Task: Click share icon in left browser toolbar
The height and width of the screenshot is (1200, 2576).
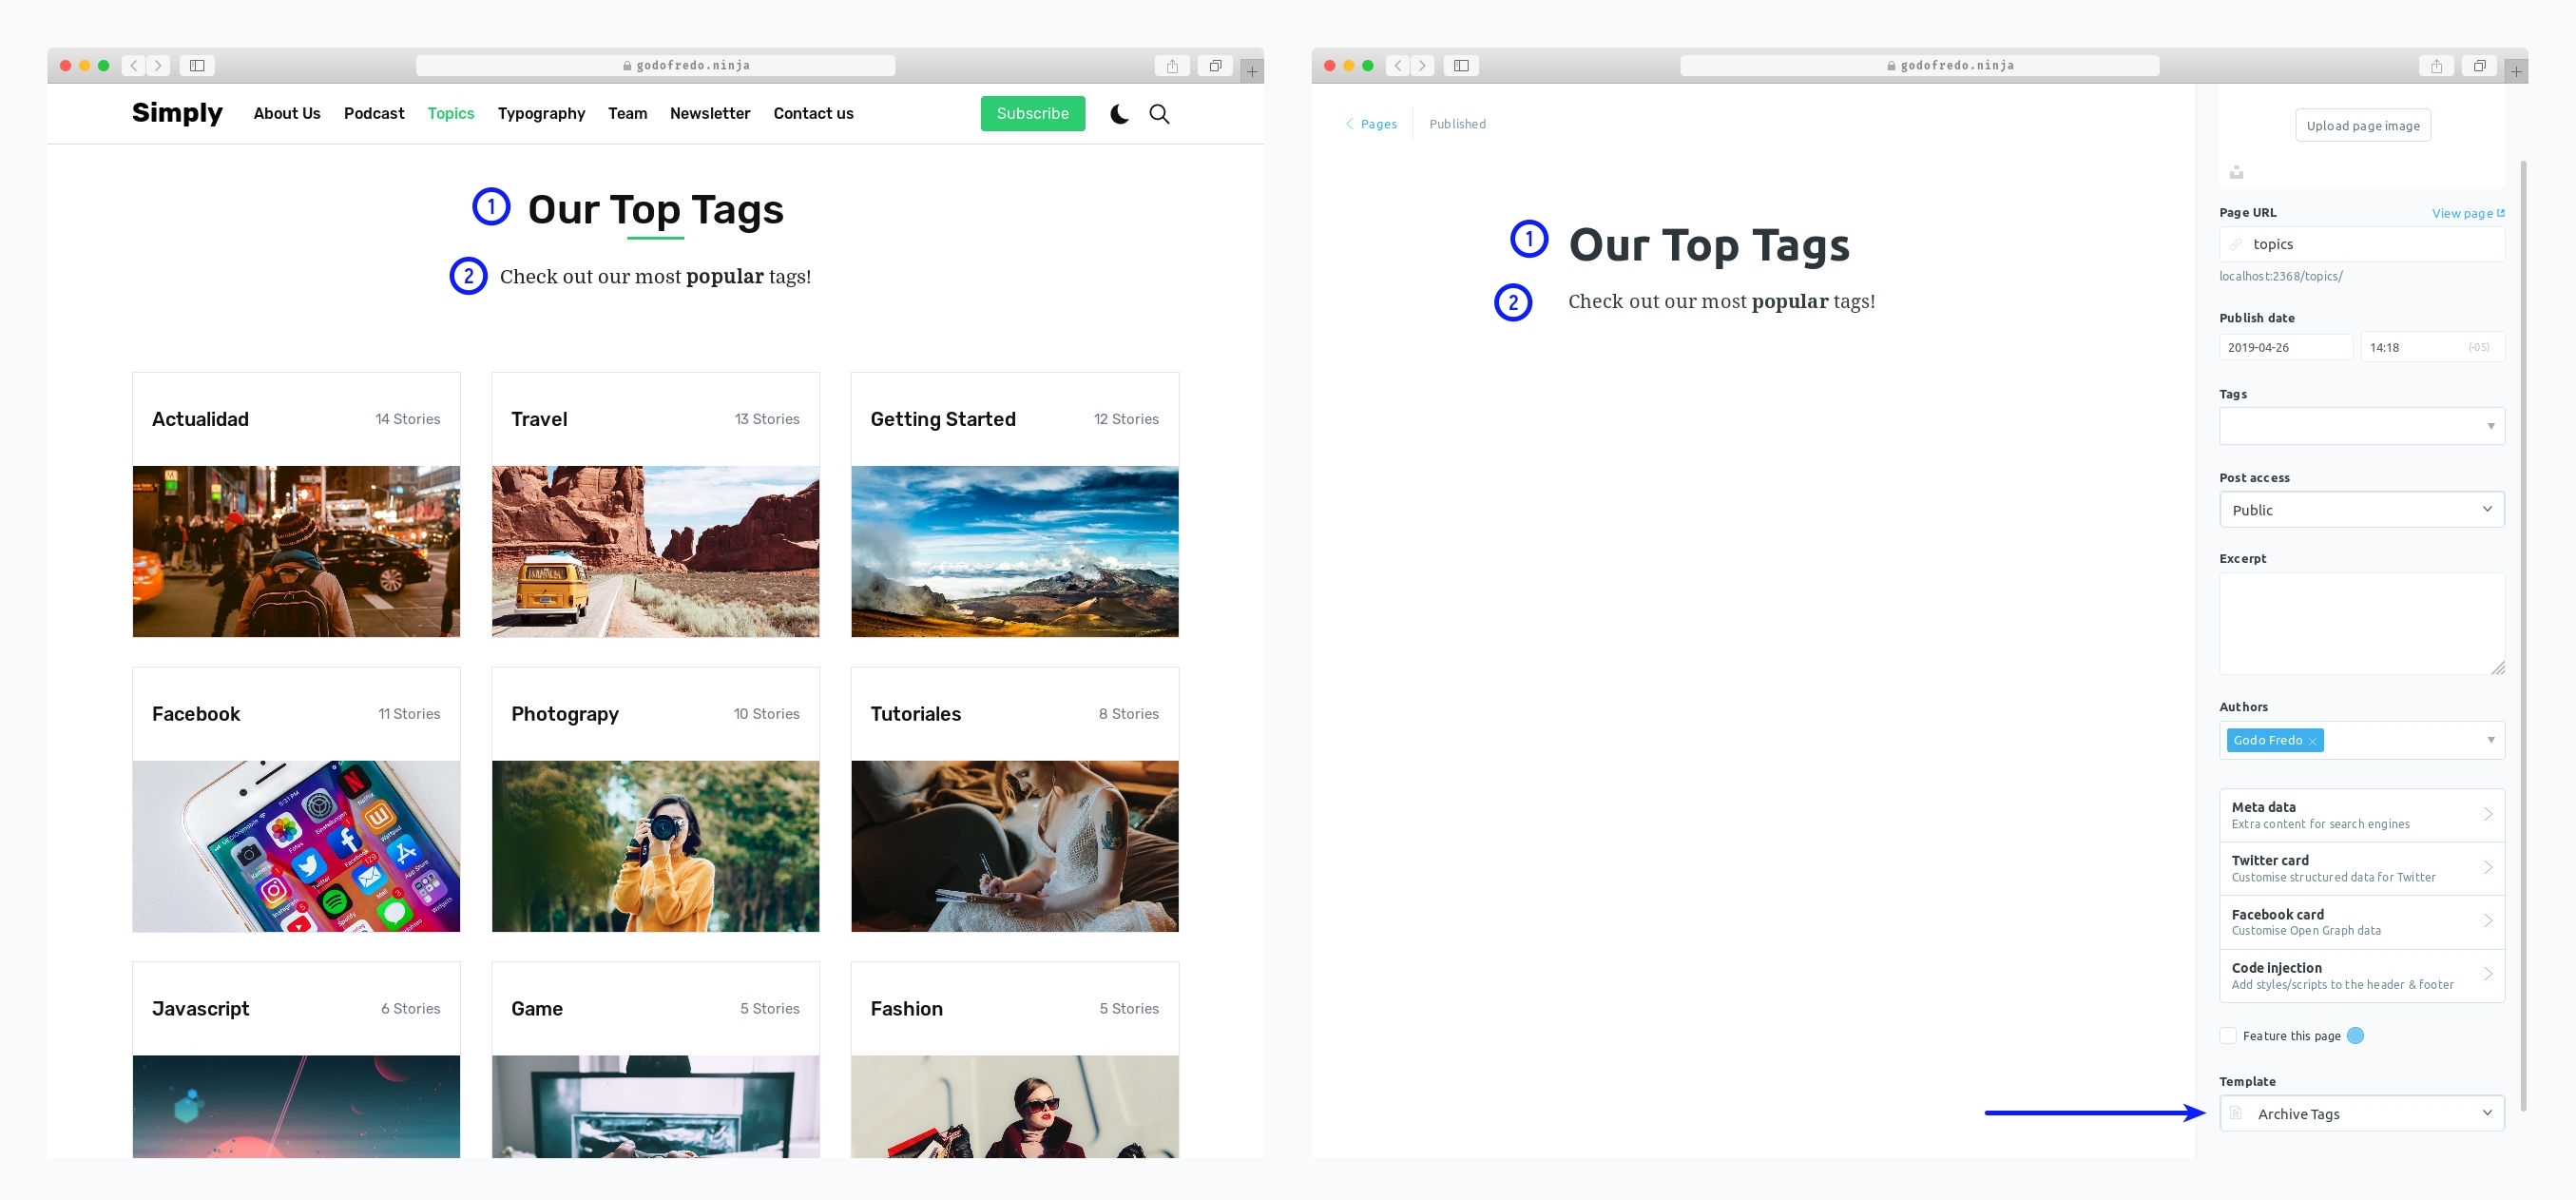Action: coord(1172,66)
